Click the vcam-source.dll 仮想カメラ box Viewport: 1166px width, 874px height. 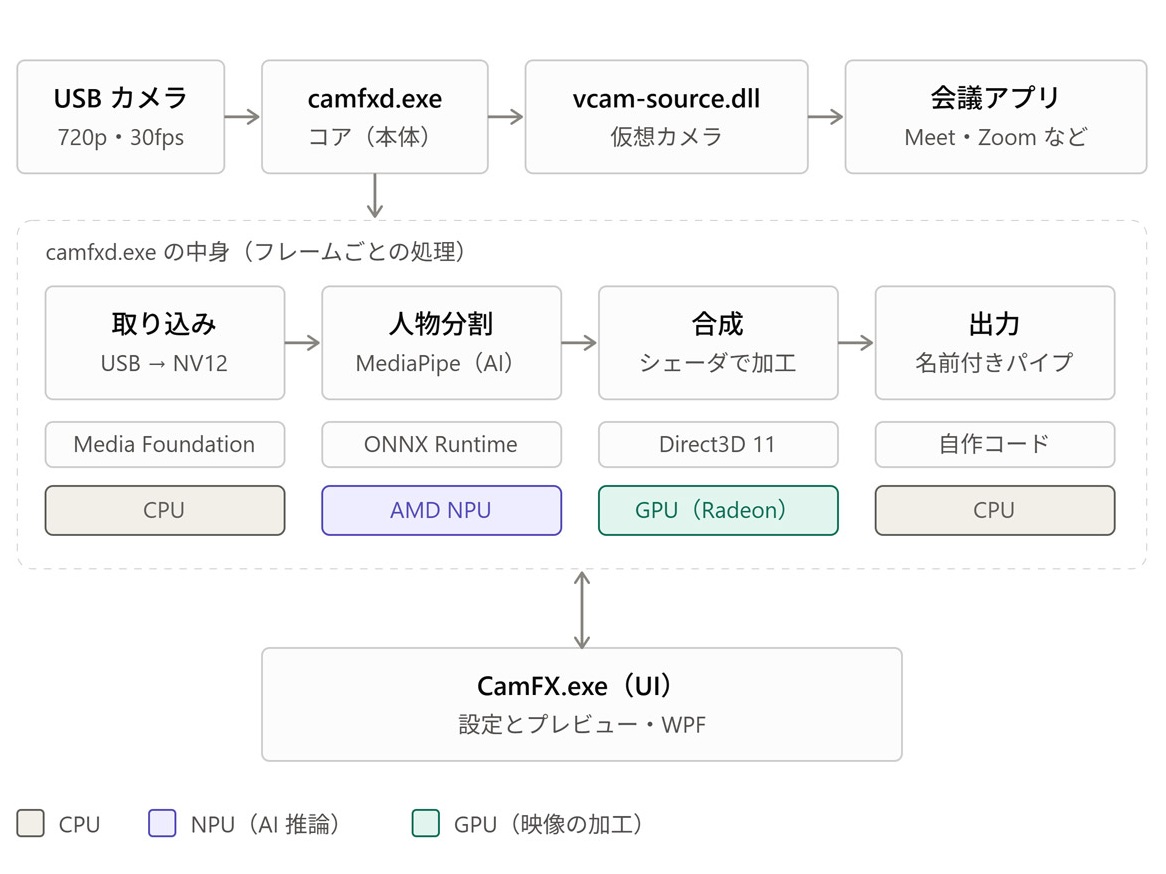(x=666, y=117)
